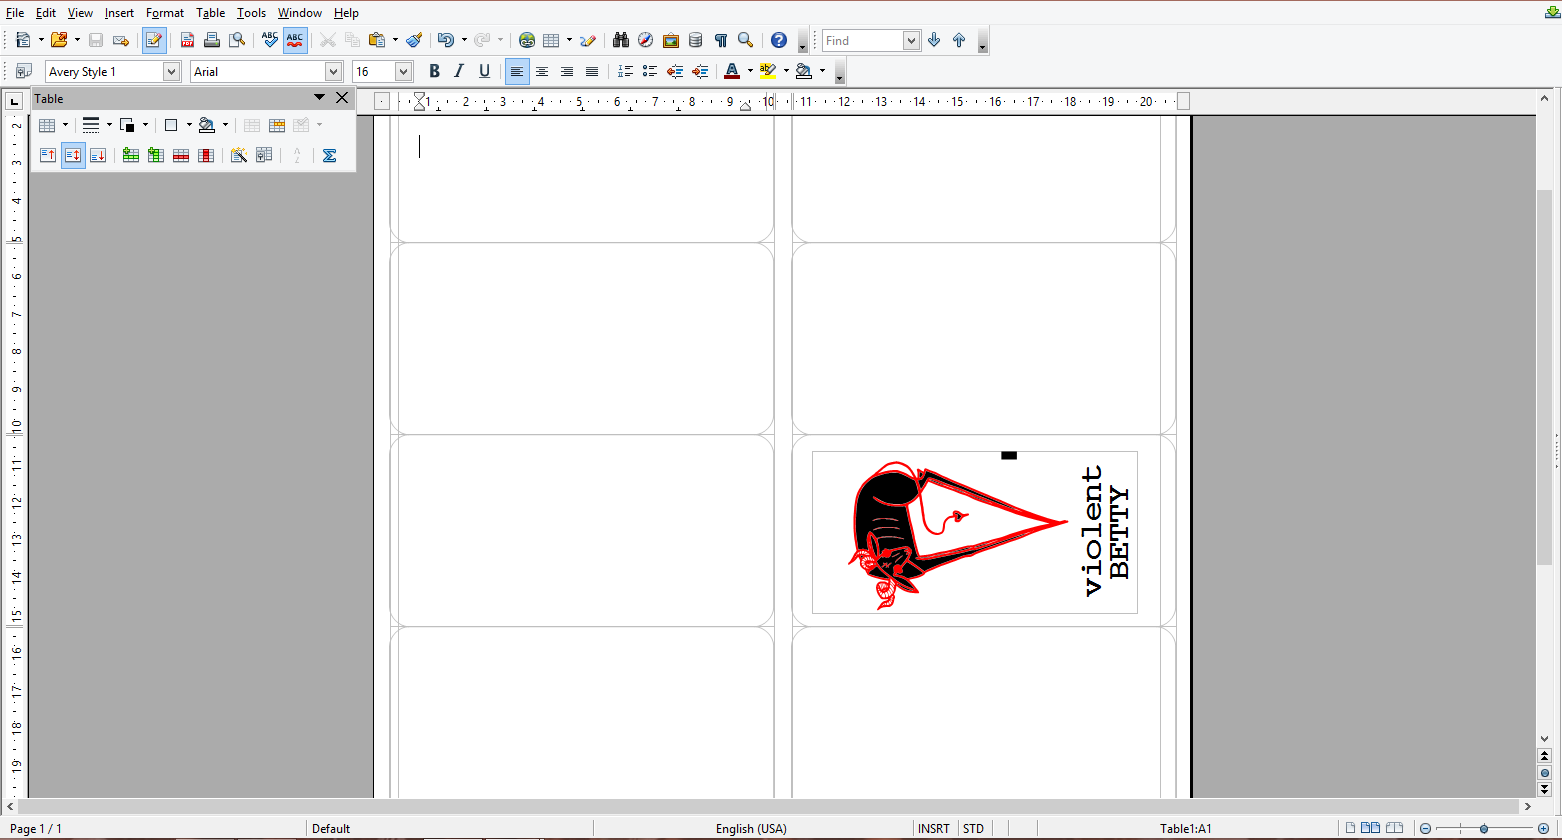This screenshot has height=840, width=1562.
Task: Open the Table menu
Action: point(210,13)
